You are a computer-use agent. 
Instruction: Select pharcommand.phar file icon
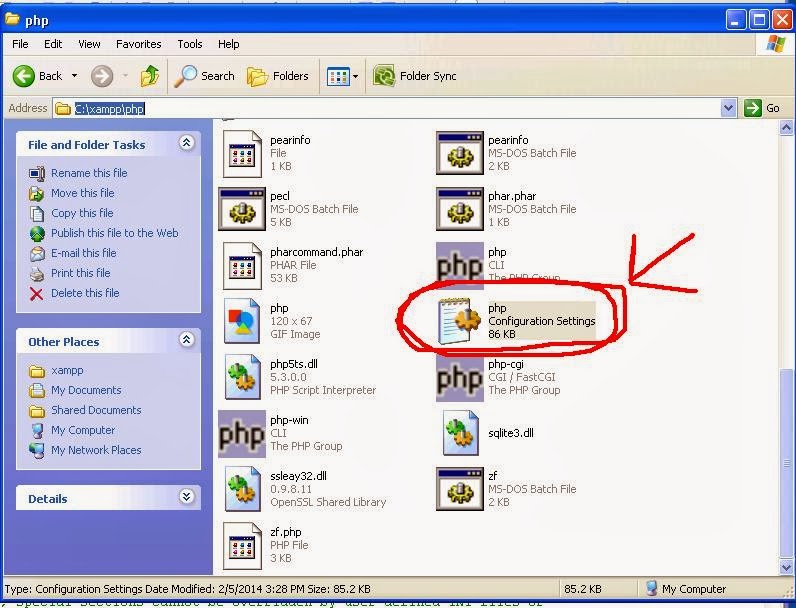click(x=242, y=265)
